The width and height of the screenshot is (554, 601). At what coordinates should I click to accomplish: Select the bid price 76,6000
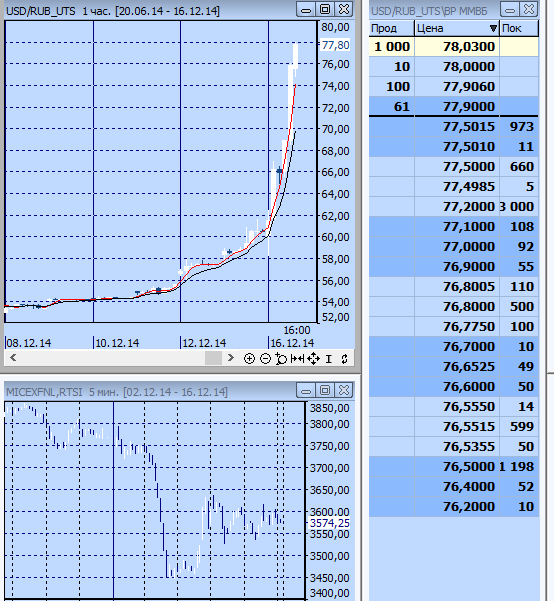point(469,386)
